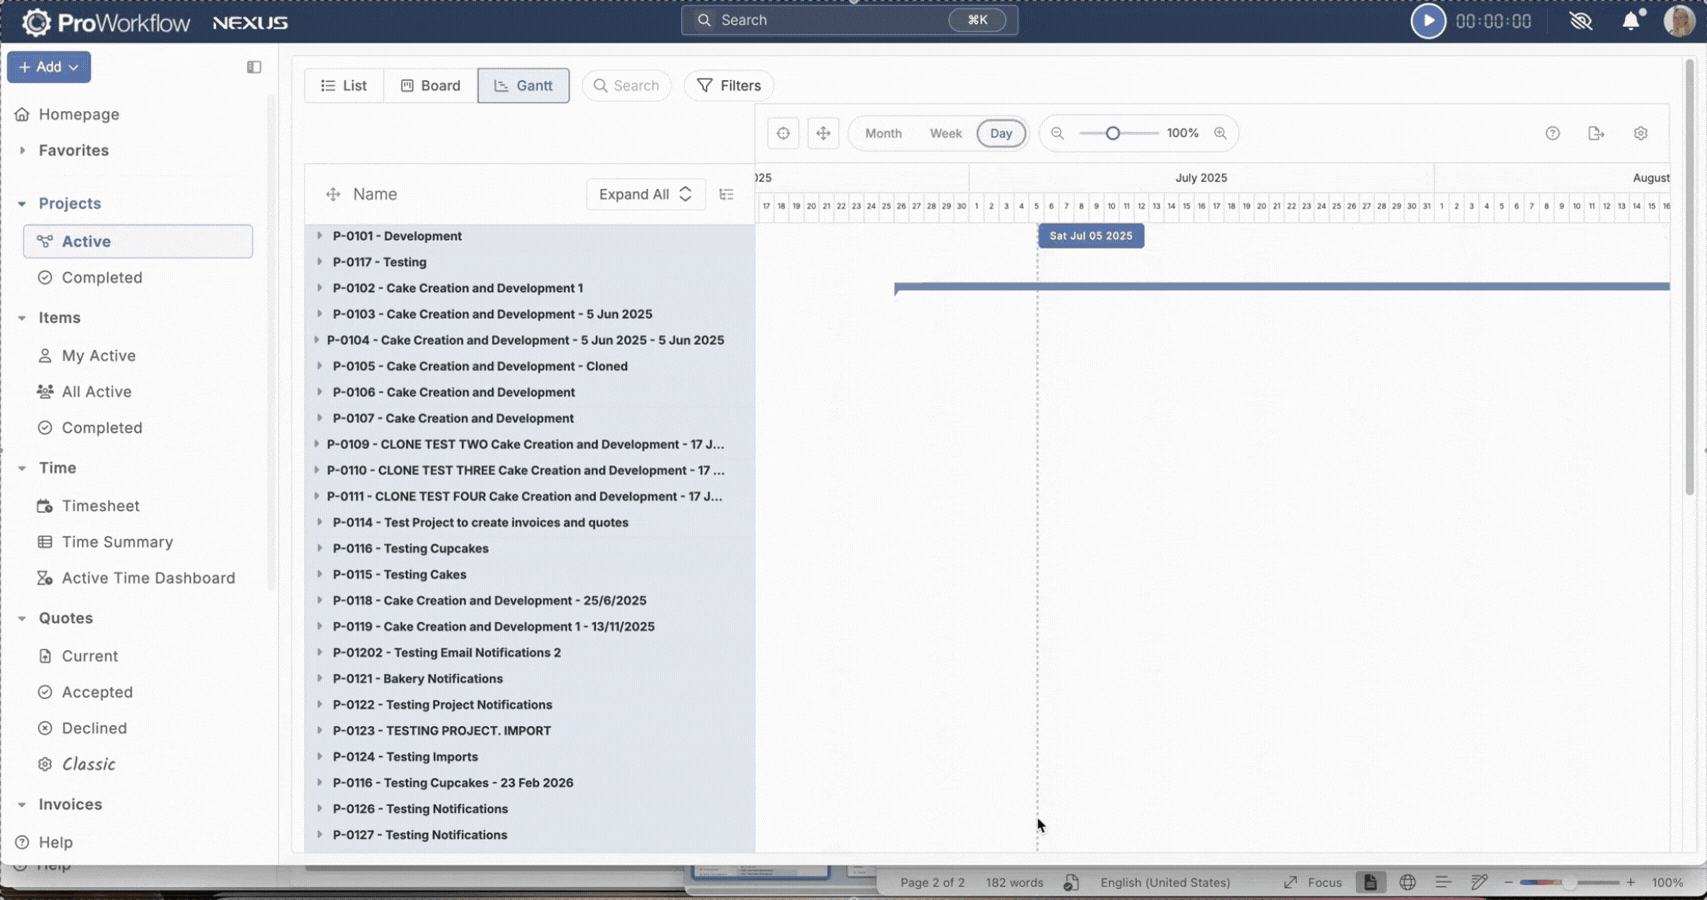
Task: Click the Gantt zoom slider handle
Action: click(x=1112, y=133)
